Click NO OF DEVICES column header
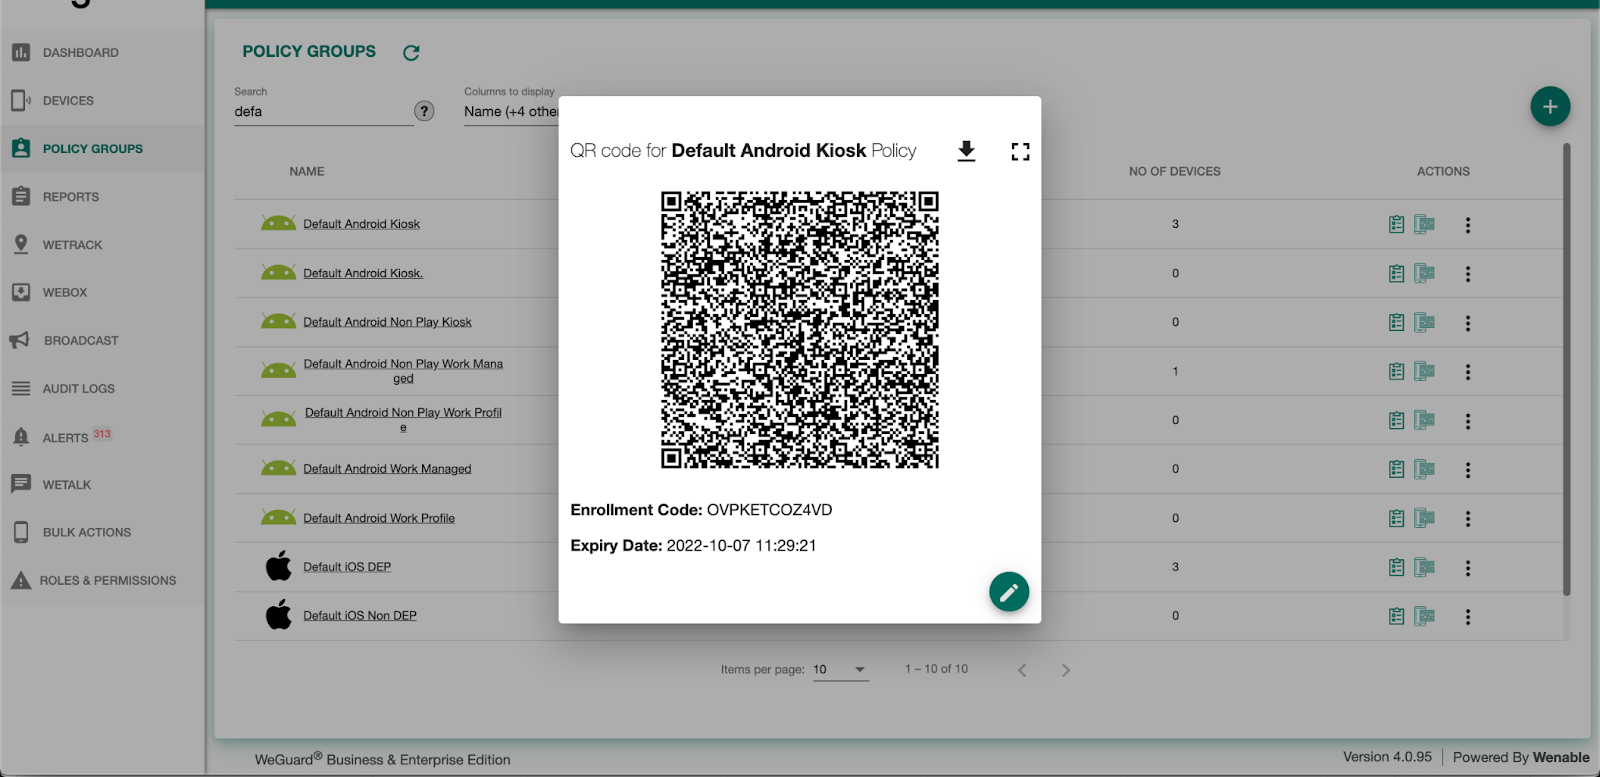 click(x=1175, y=172)
